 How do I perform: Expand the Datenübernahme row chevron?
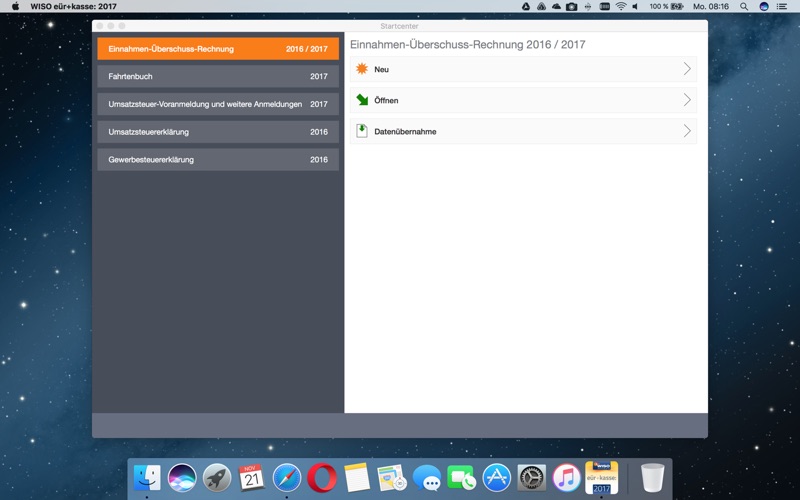coord(687,131)
